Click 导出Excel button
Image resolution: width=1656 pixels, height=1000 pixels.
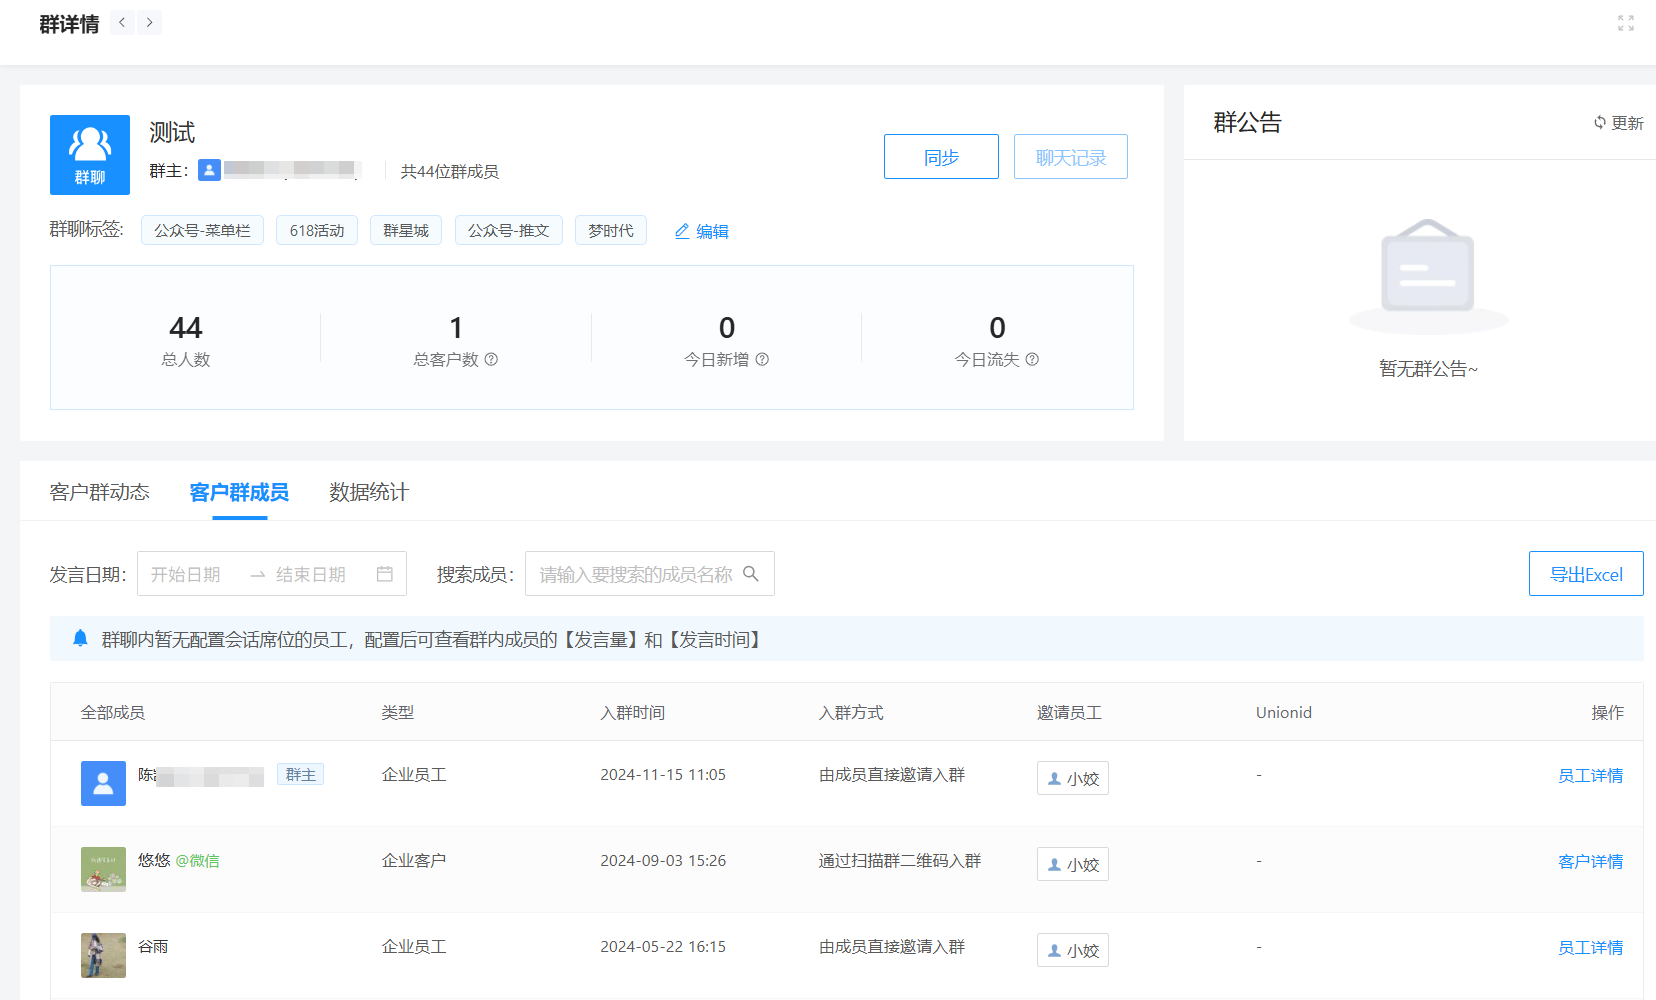(1586, 574)
